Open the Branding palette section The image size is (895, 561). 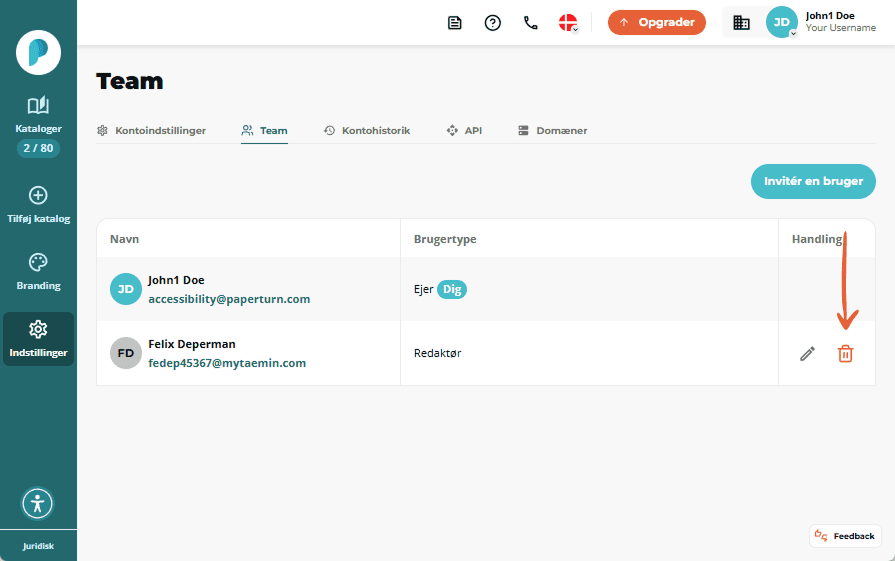[38, 272]
